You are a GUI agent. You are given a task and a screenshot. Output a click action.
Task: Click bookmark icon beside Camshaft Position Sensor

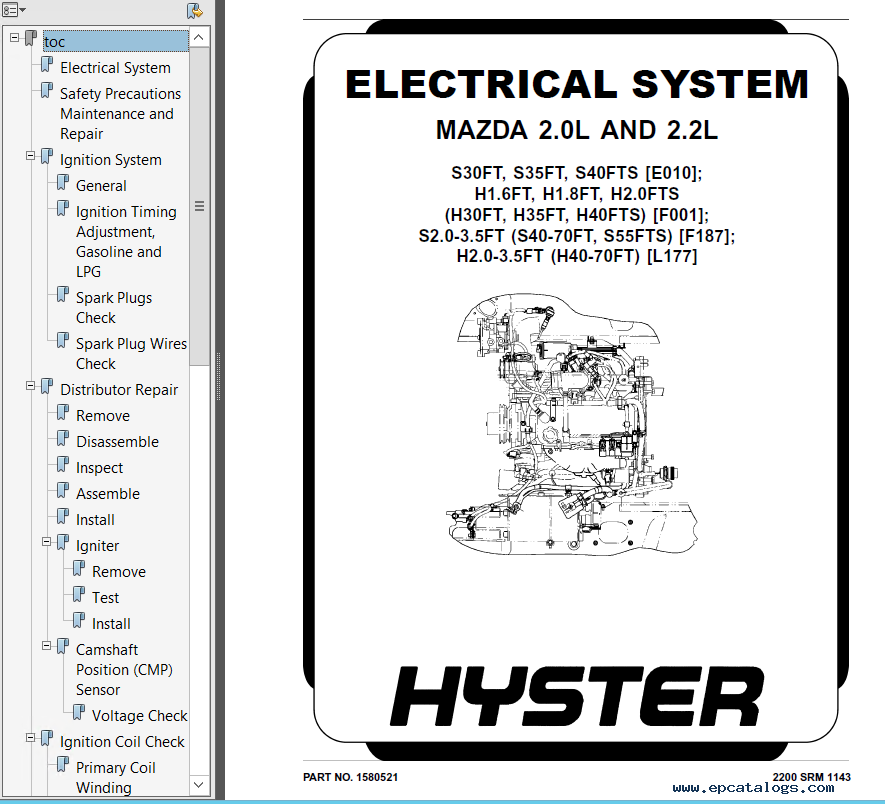click(63, 646)
